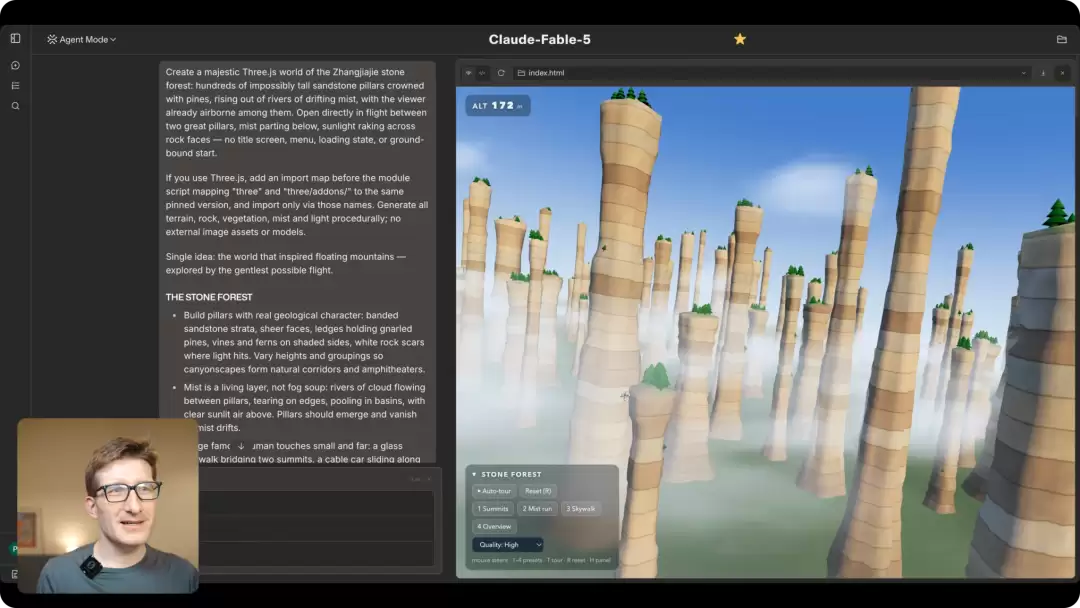The width and height of the screenshot is (1080, 608).
Task: Select the 1 Summits preset
Action: coord(492,509)
